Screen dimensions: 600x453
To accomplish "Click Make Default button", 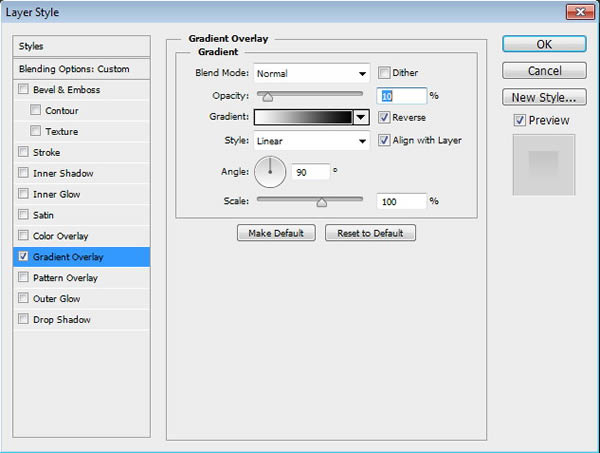I will (276, 233).
